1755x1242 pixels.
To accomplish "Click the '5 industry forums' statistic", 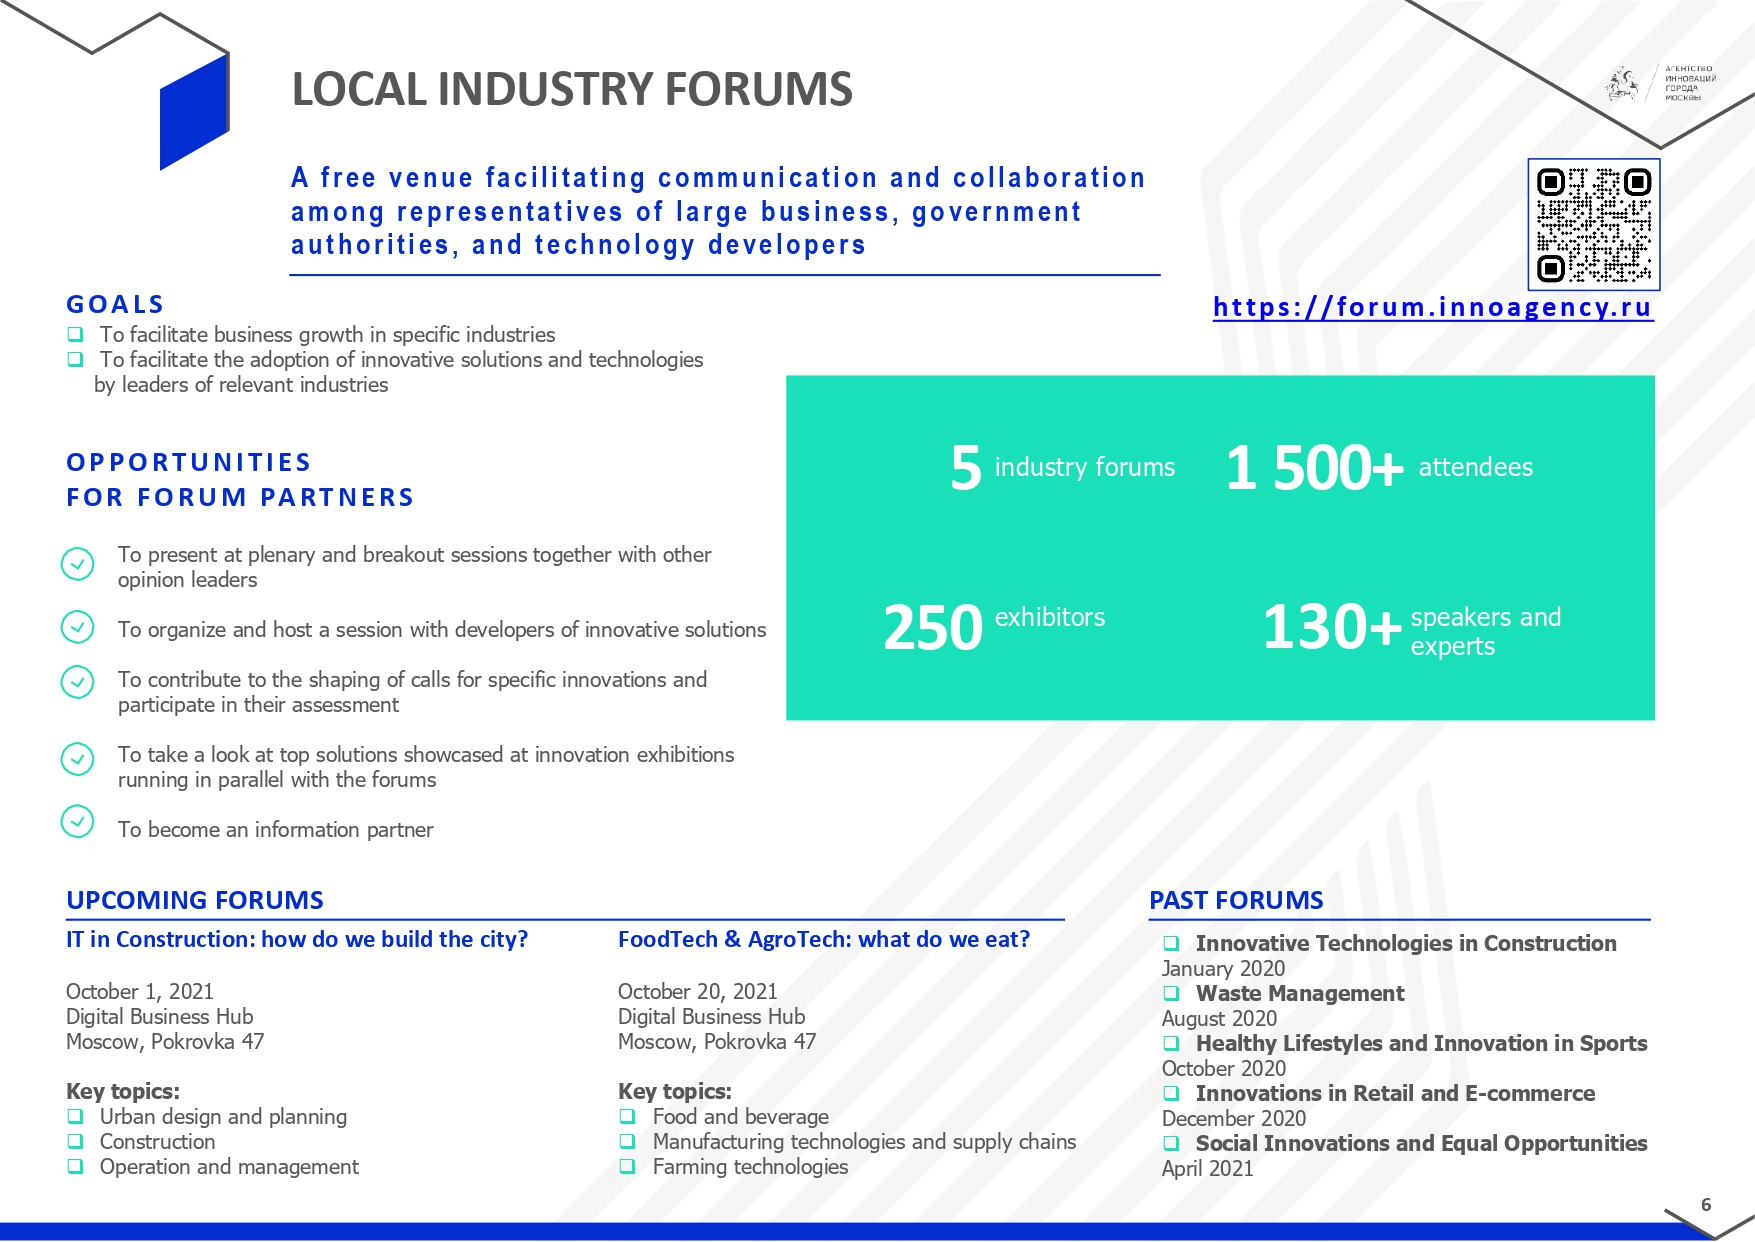I will pyautogui.click(x=1063, y=467).
